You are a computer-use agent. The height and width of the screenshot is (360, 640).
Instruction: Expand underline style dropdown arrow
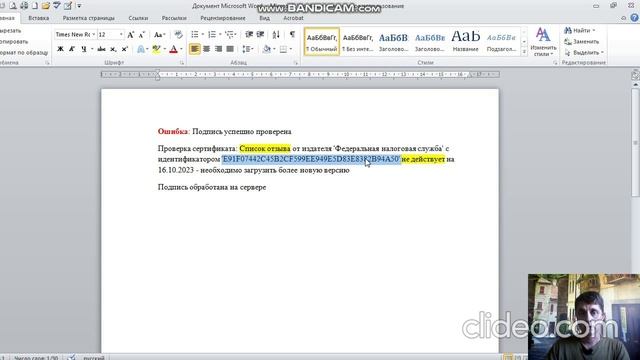pyautogui.click(x=92, y=49)
